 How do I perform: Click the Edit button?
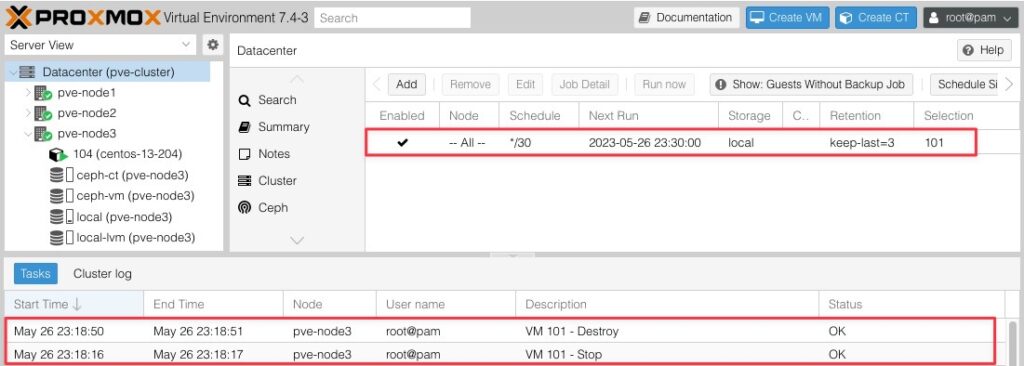[x=525, y=84]
